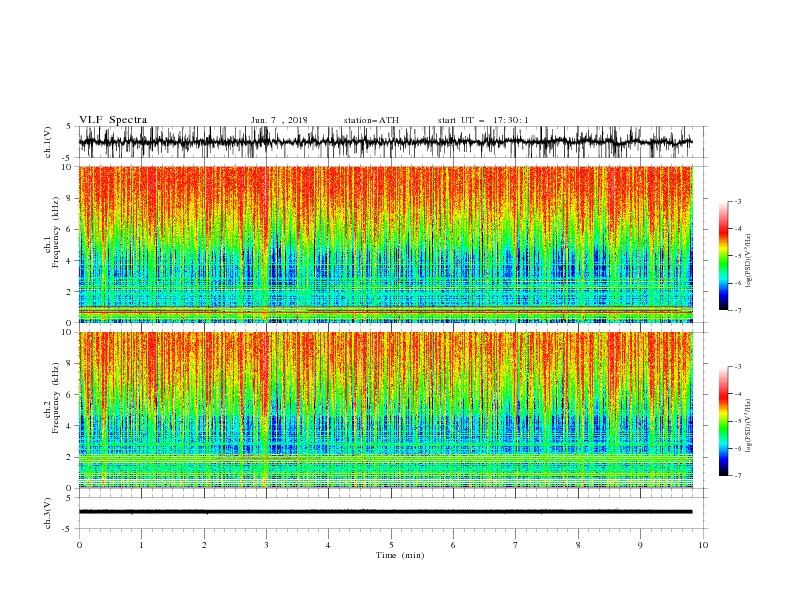Image resolution: width=792 pixels, height=612 pixels.
Task: Click time axis tick label "10"
Action: pos(703,545)
